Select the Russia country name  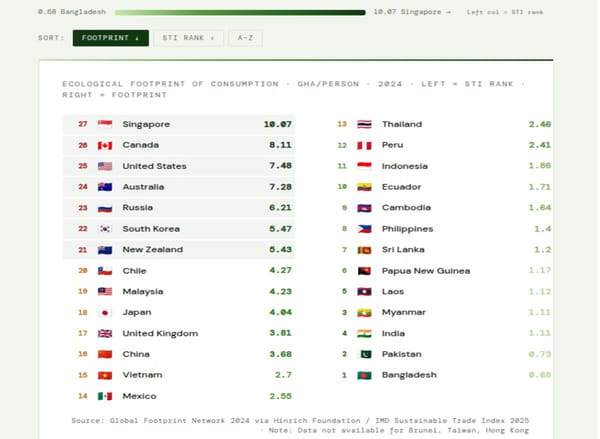[137, 208]
